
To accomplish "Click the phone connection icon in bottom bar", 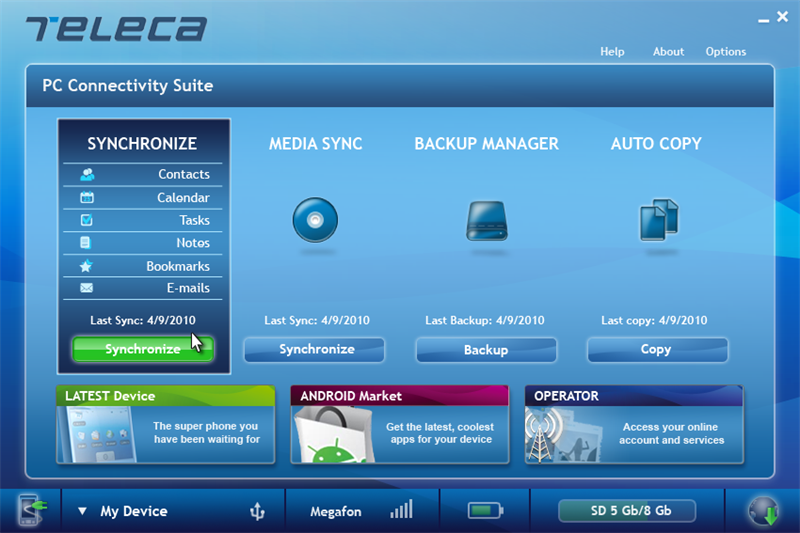I will [x=29, y=511].
